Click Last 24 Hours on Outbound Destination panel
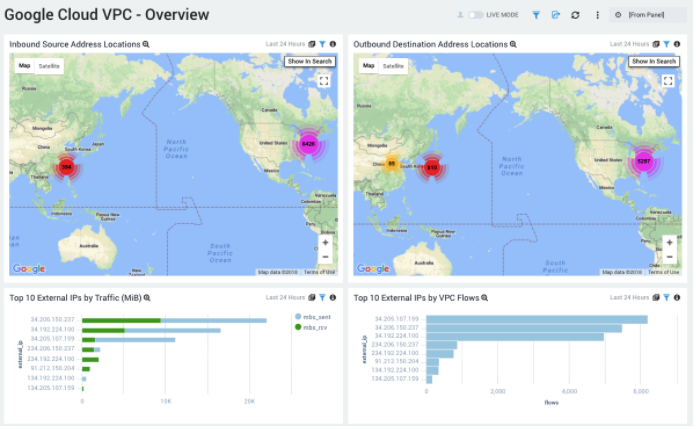This screenshot has width=696, height=429. (x=629, y=44)
